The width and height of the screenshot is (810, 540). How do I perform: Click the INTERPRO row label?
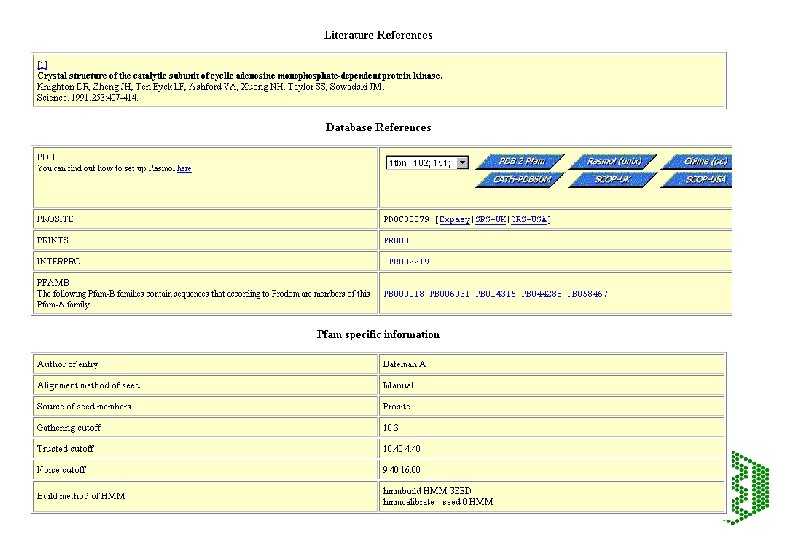click(x=58, y=261)
